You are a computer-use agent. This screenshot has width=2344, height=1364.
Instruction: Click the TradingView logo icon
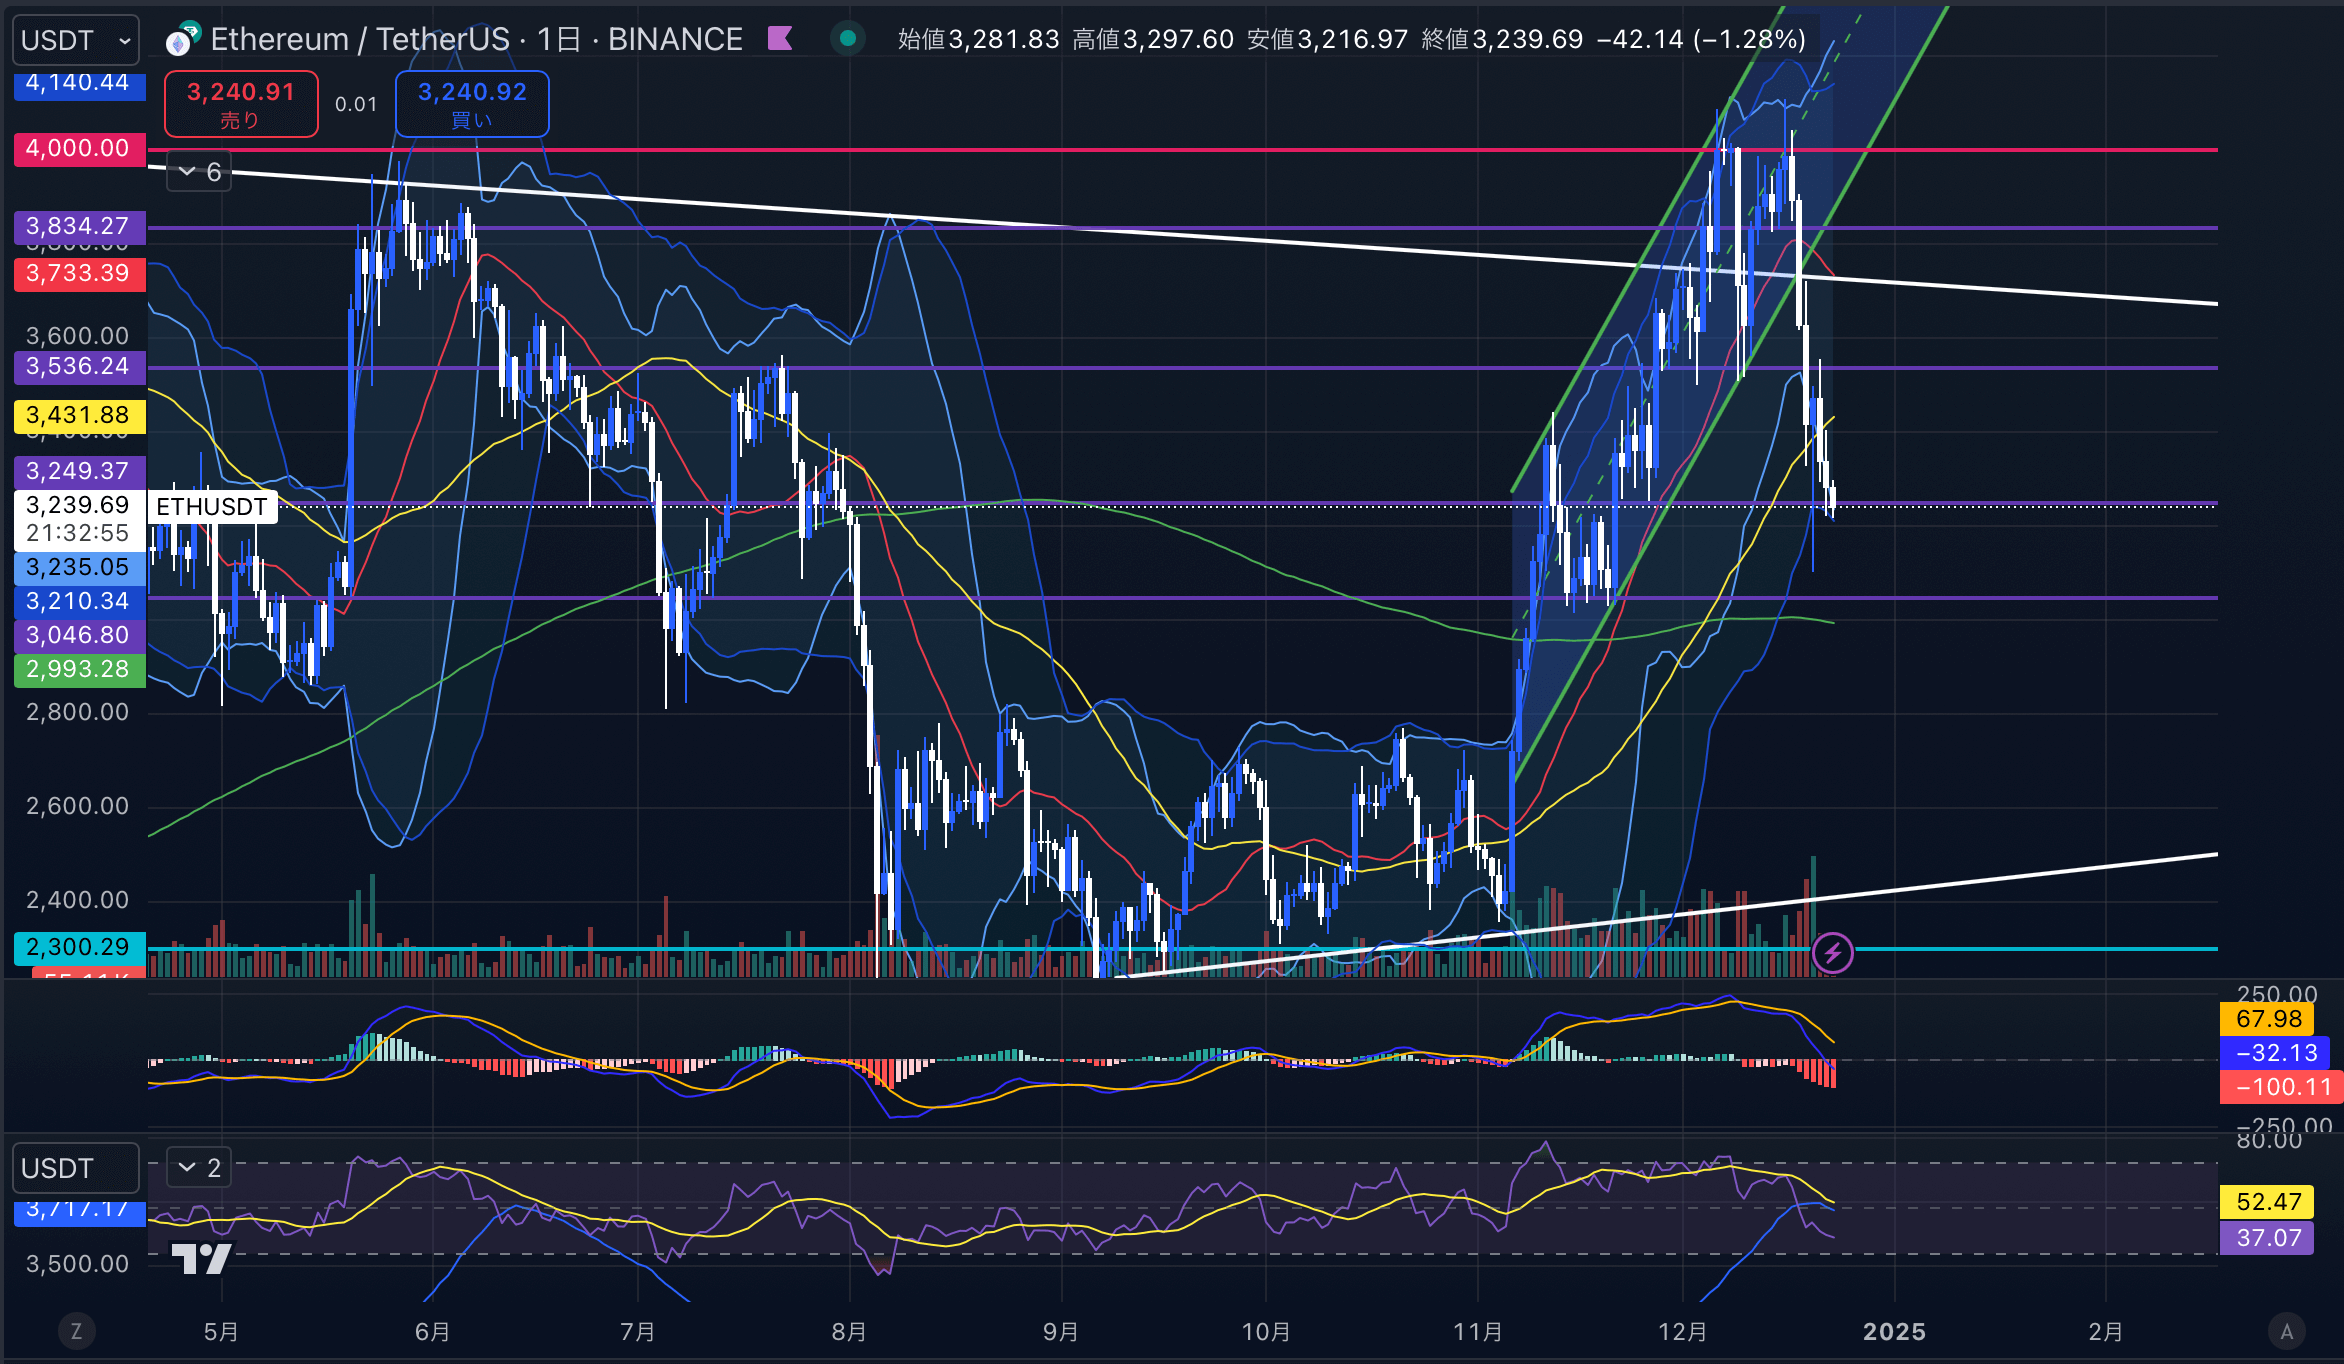point(201,1258)
